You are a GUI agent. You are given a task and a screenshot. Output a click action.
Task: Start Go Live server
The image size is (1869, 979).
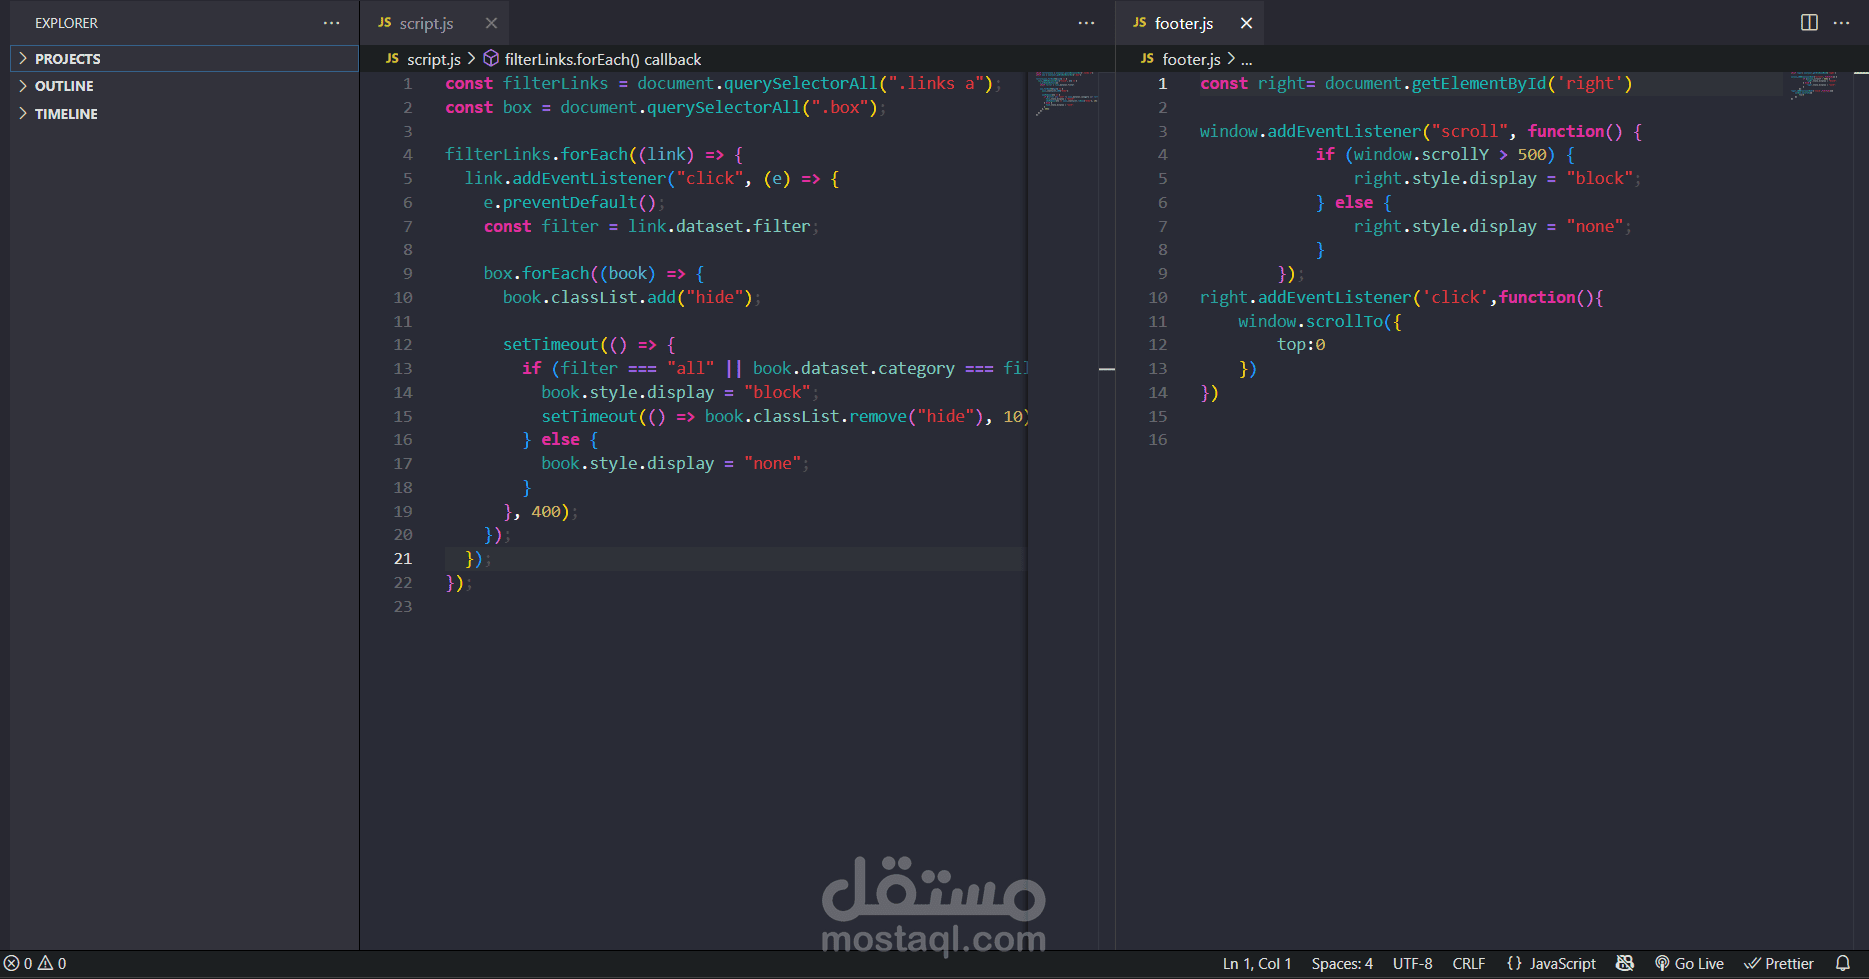pyautogui.click(x=1689, y=963)
